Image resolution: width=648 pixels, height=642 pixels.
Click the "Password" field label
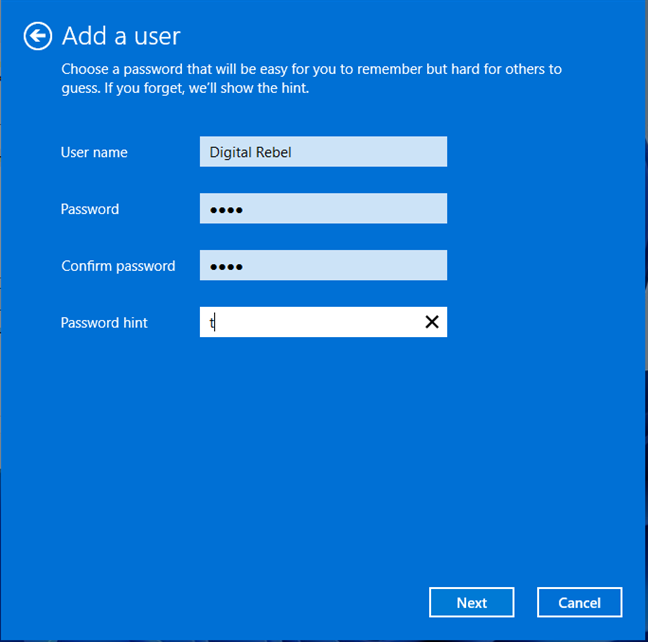click(90, 209)
